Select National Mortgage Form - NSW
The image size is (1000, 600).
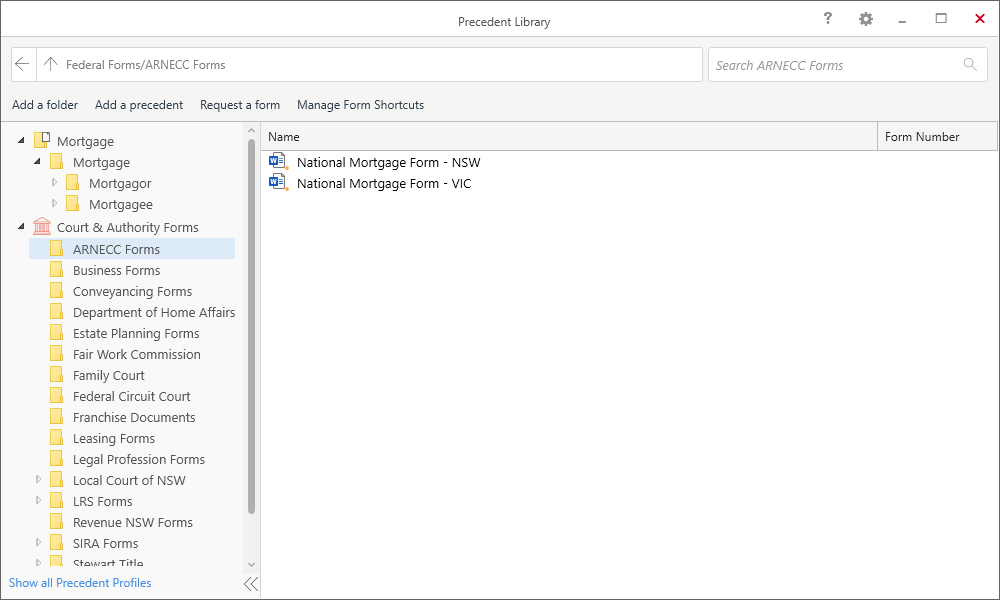coord(388,163)
